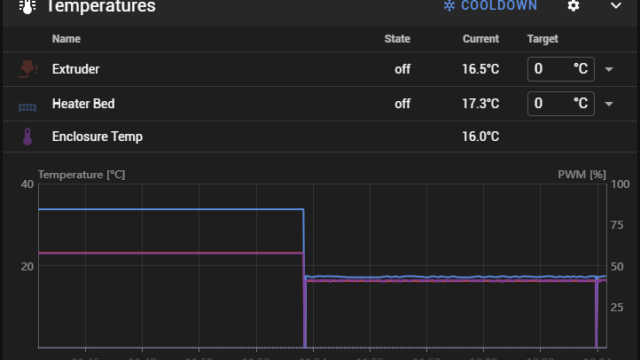Focus the Heater Bed target temperature field

point(560,104)
